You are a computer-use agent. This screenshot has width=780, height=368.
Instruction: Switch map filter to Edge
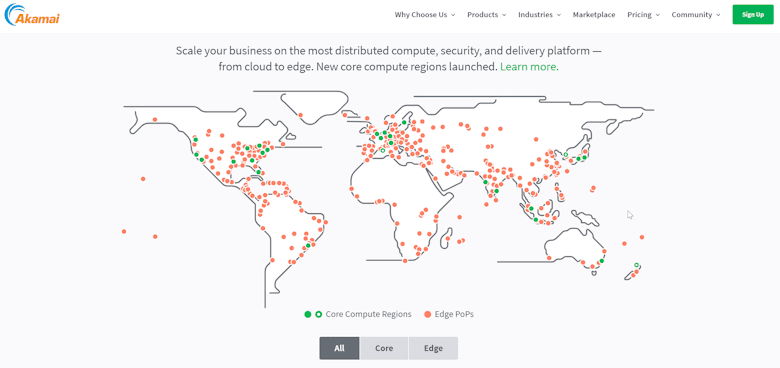pos(433,348)
